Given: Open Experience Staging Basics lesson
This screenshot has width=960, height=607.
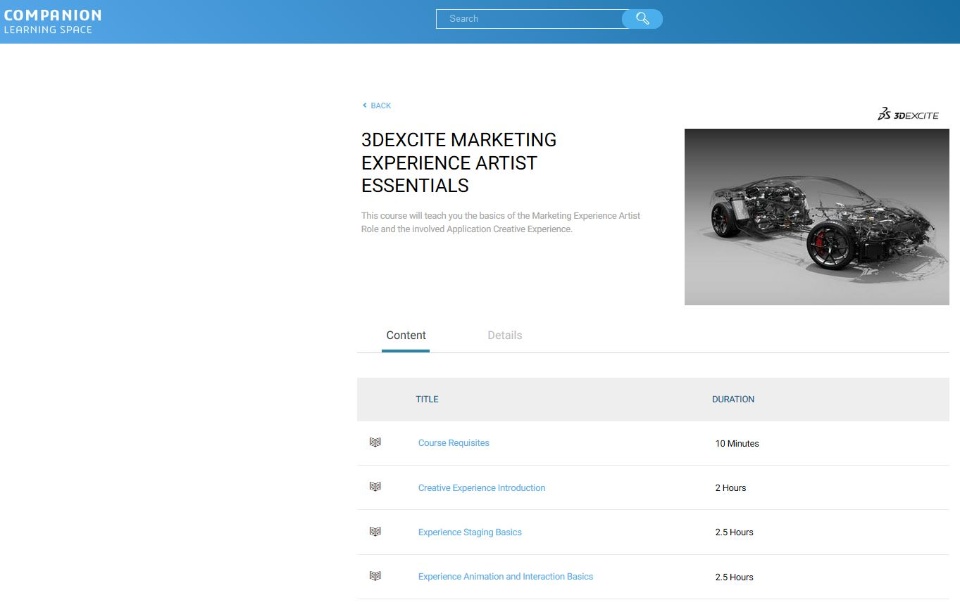Looking at the screenshot, I should [470, 532].
